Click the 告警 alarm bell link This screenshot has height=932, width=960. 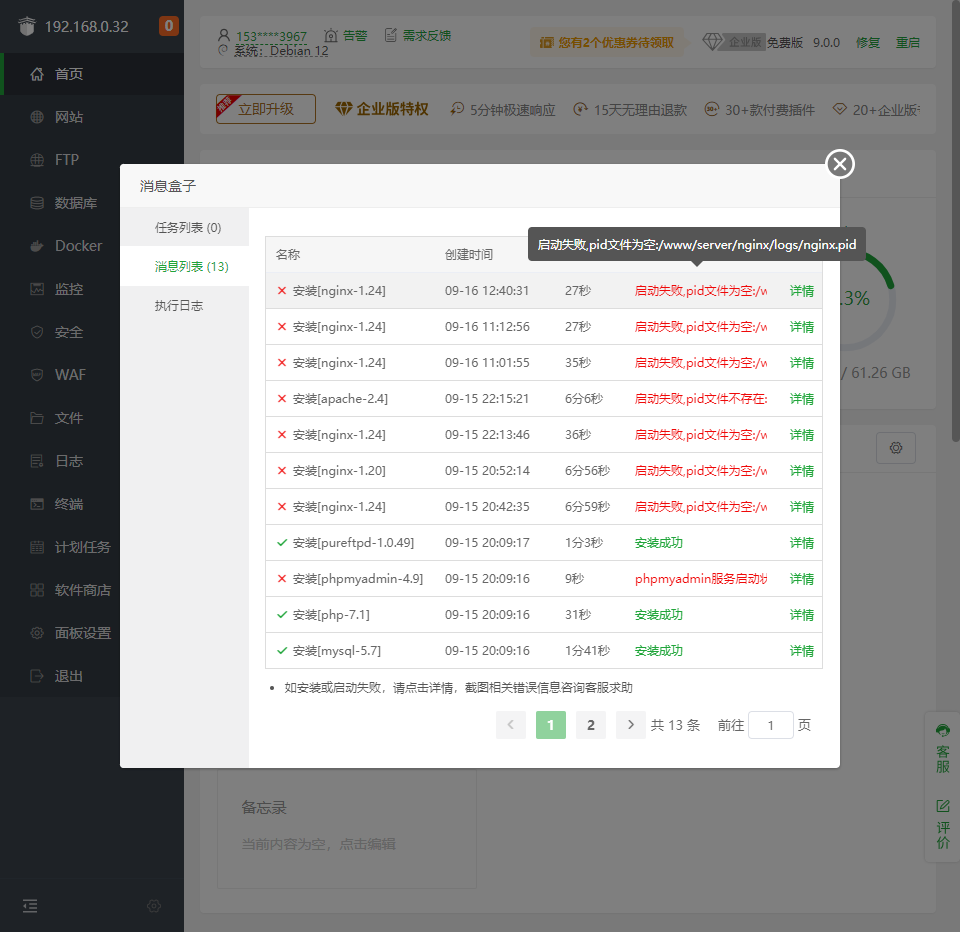[x=346, y=36]
